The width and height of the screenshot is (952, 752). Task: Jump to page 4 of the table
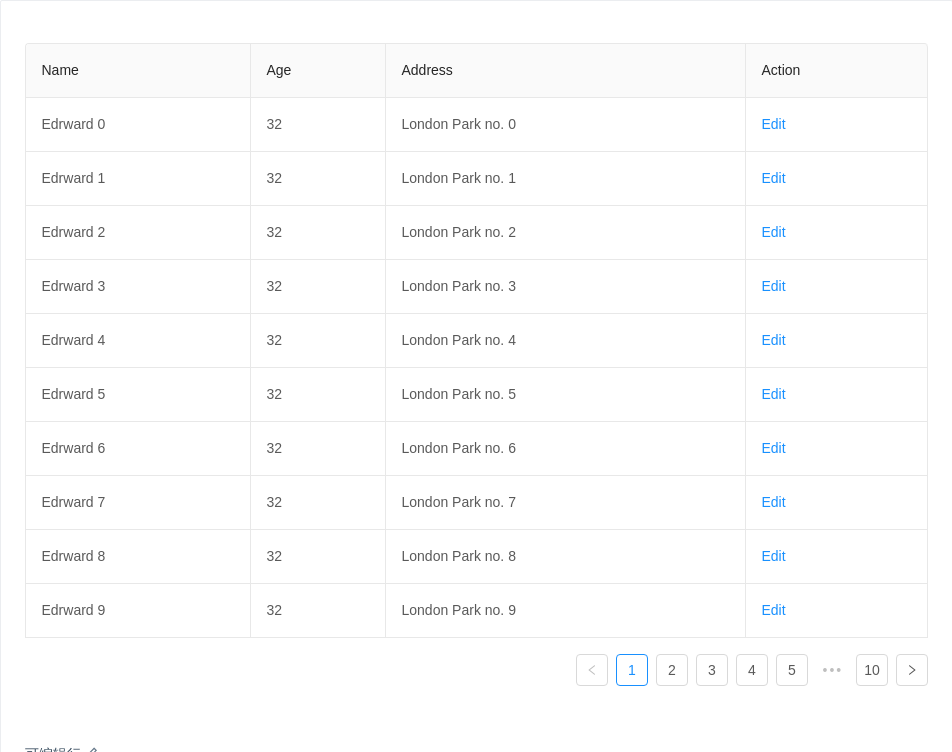point(751,670)
